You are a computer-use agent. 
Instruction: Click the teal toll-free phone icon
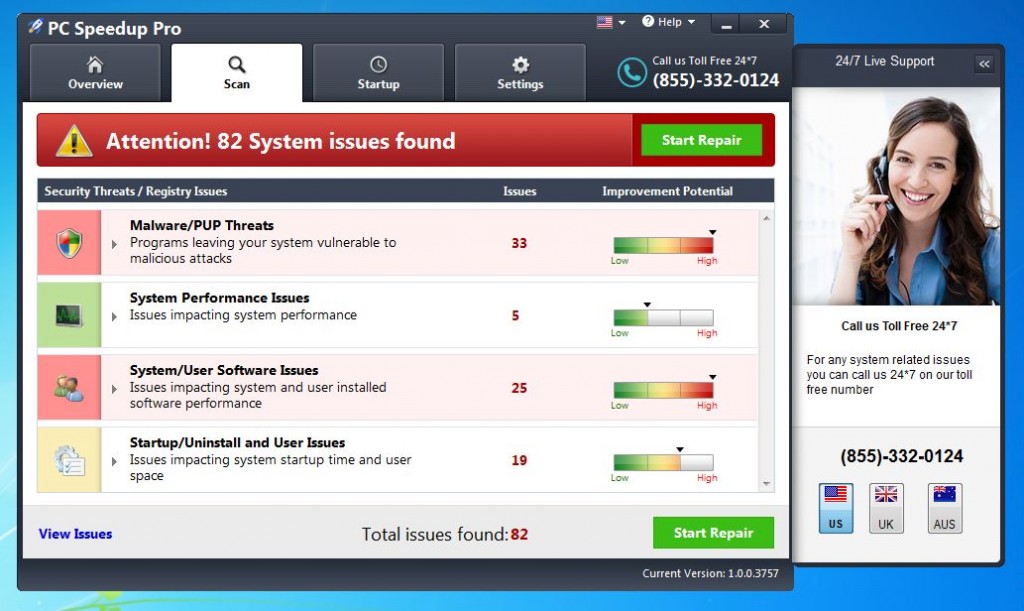coord(631,72)
